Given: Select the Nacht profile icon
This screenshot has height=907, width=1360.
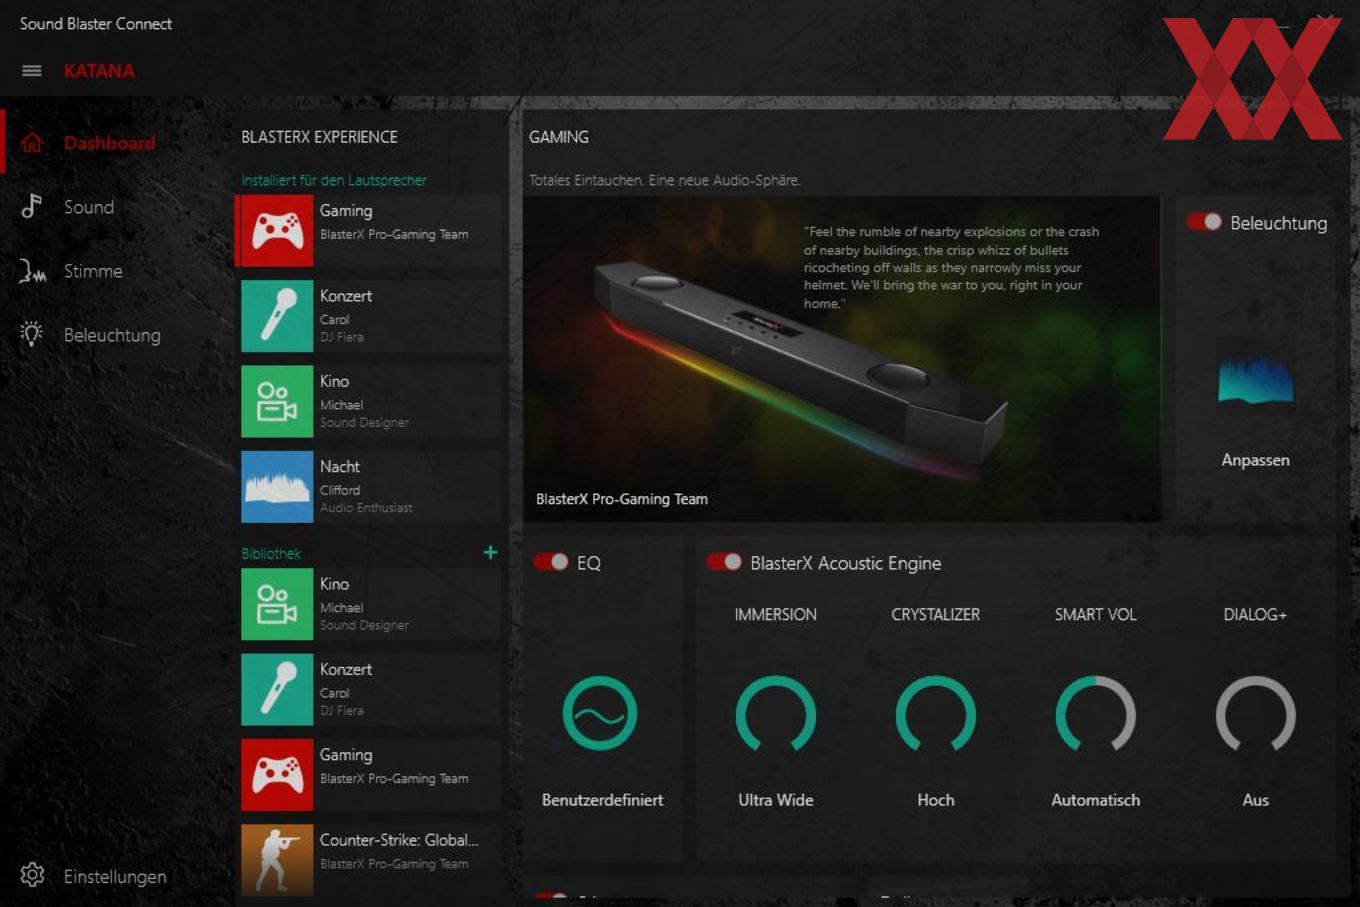Looking at the screenshot, I should [x=277, y=486].
